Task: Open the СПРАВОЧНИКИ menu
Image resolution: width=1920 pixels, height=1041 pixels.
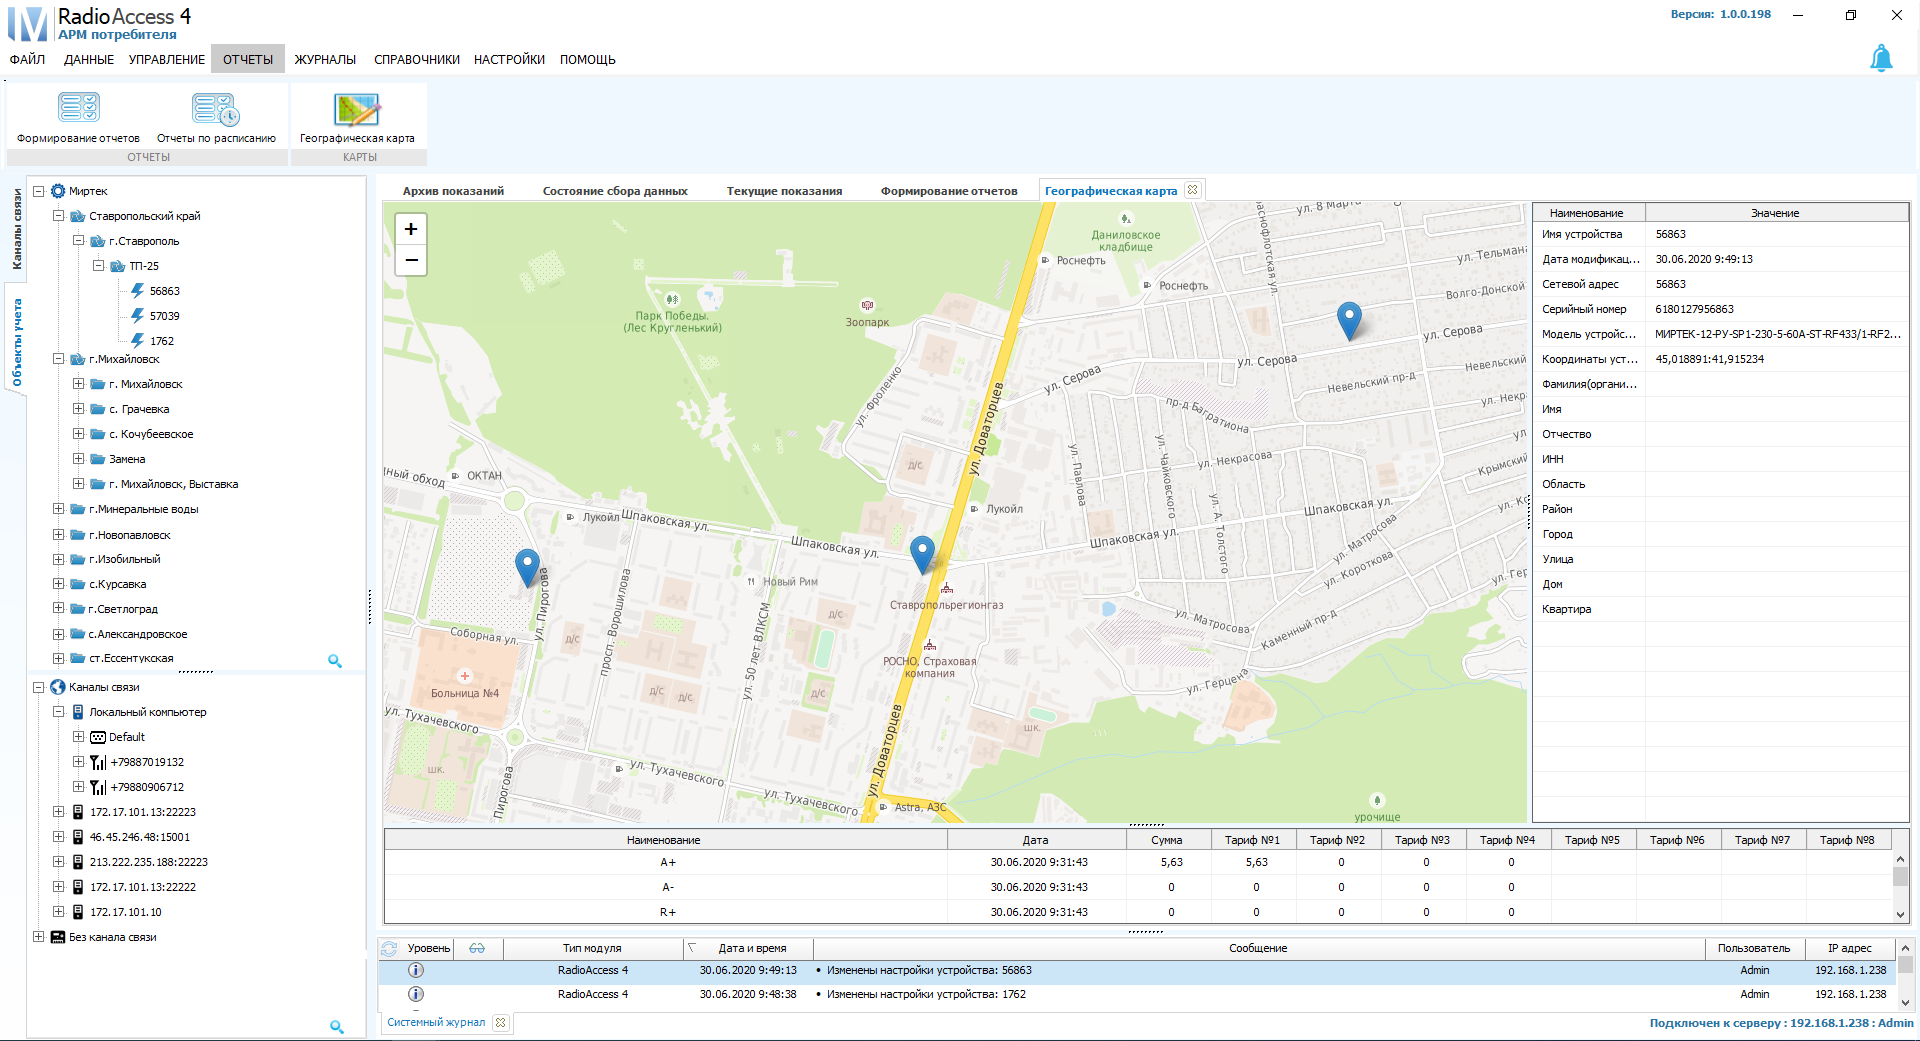Action: (x=417, y=59)
